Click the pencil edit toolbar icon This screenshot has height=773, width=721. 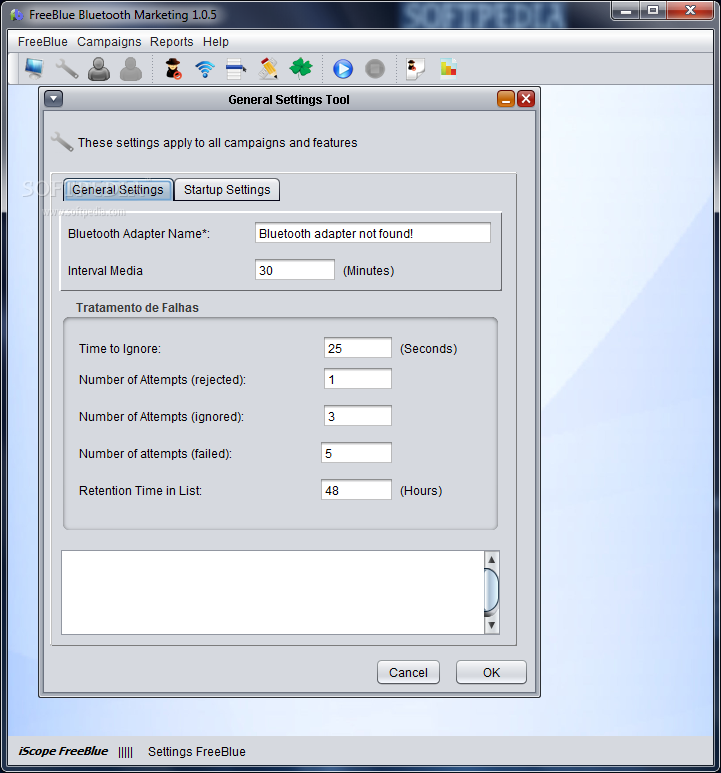point(268,69)
